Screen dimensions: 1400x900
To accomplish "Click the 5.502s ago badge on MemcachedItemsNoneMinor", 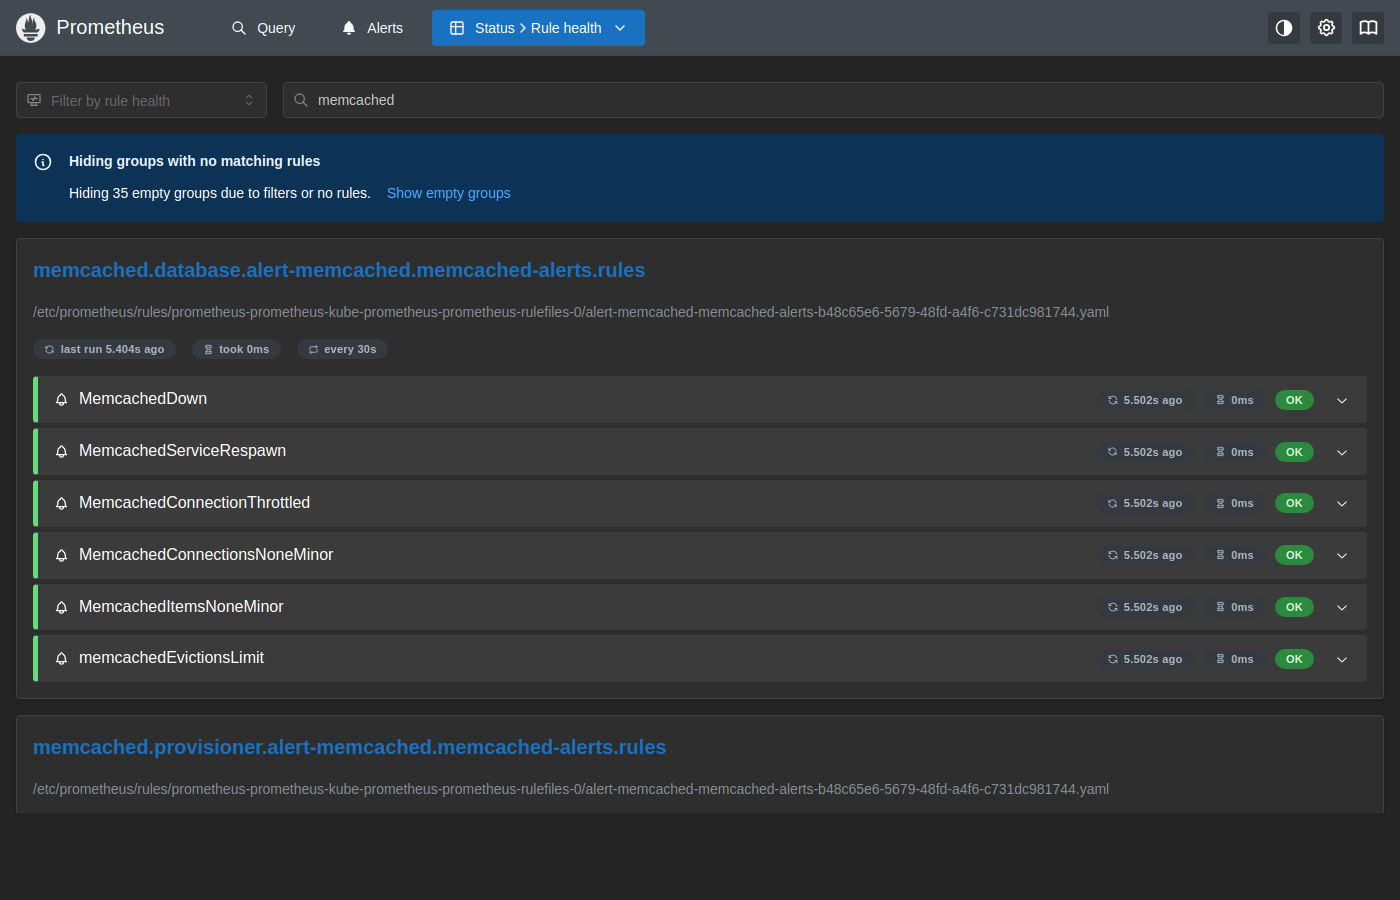I will [x=1145, y=607].
